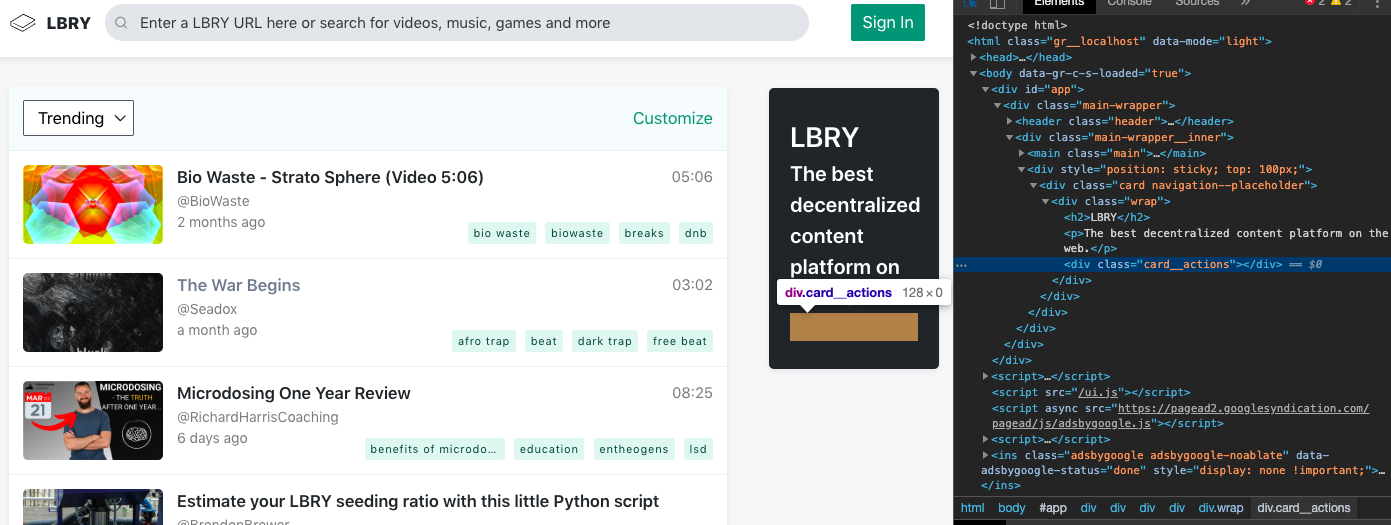Open Microdosing One Year Review title
Screen dimensions: 1391x525
294,393
